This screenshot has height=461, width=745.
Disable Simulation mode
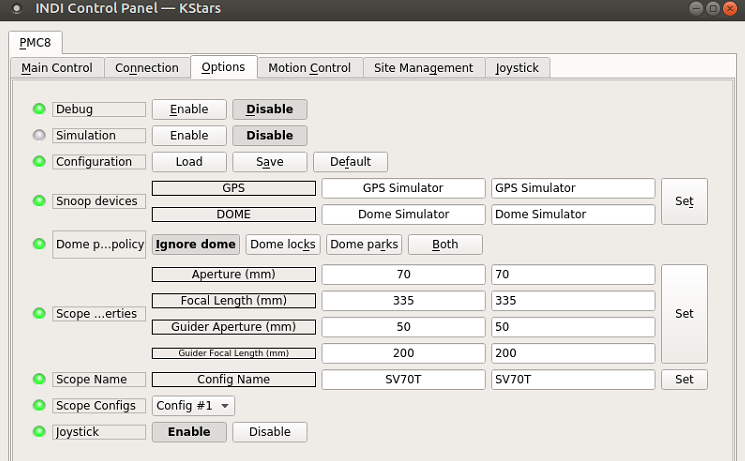point(269,135)
